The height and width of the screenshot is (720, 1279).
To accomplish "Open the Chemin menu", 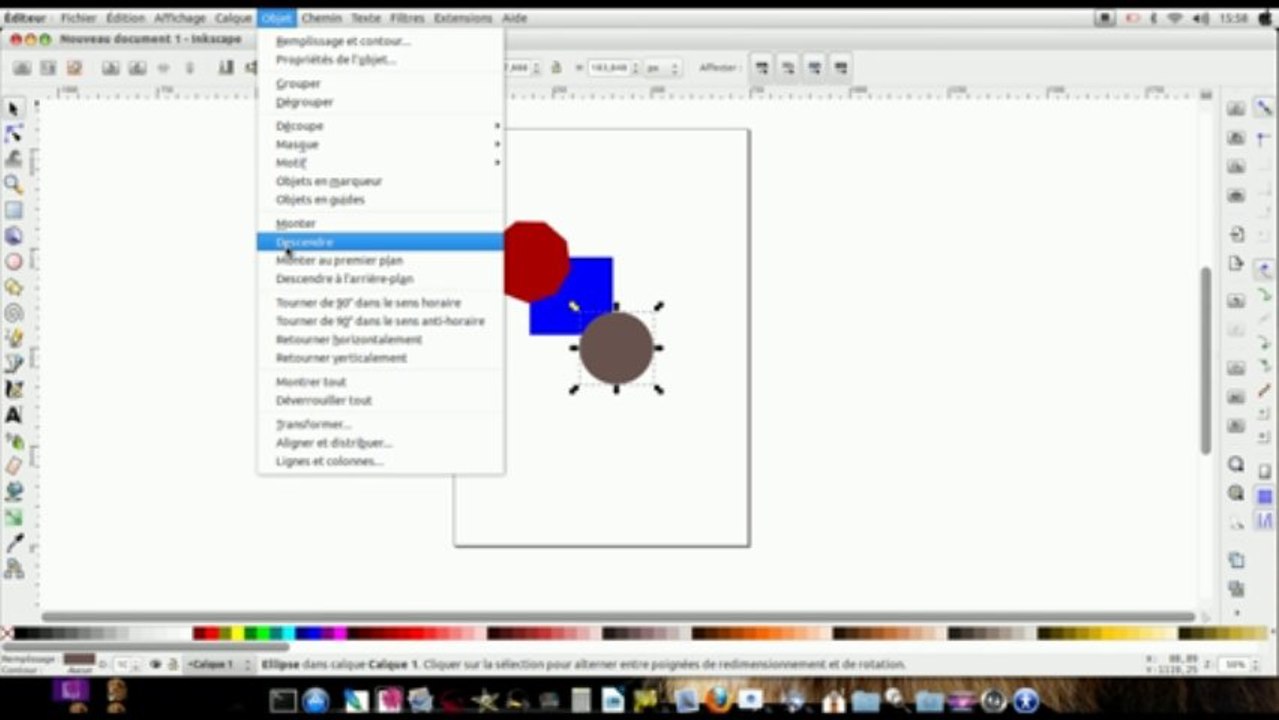I will point(321,18).
